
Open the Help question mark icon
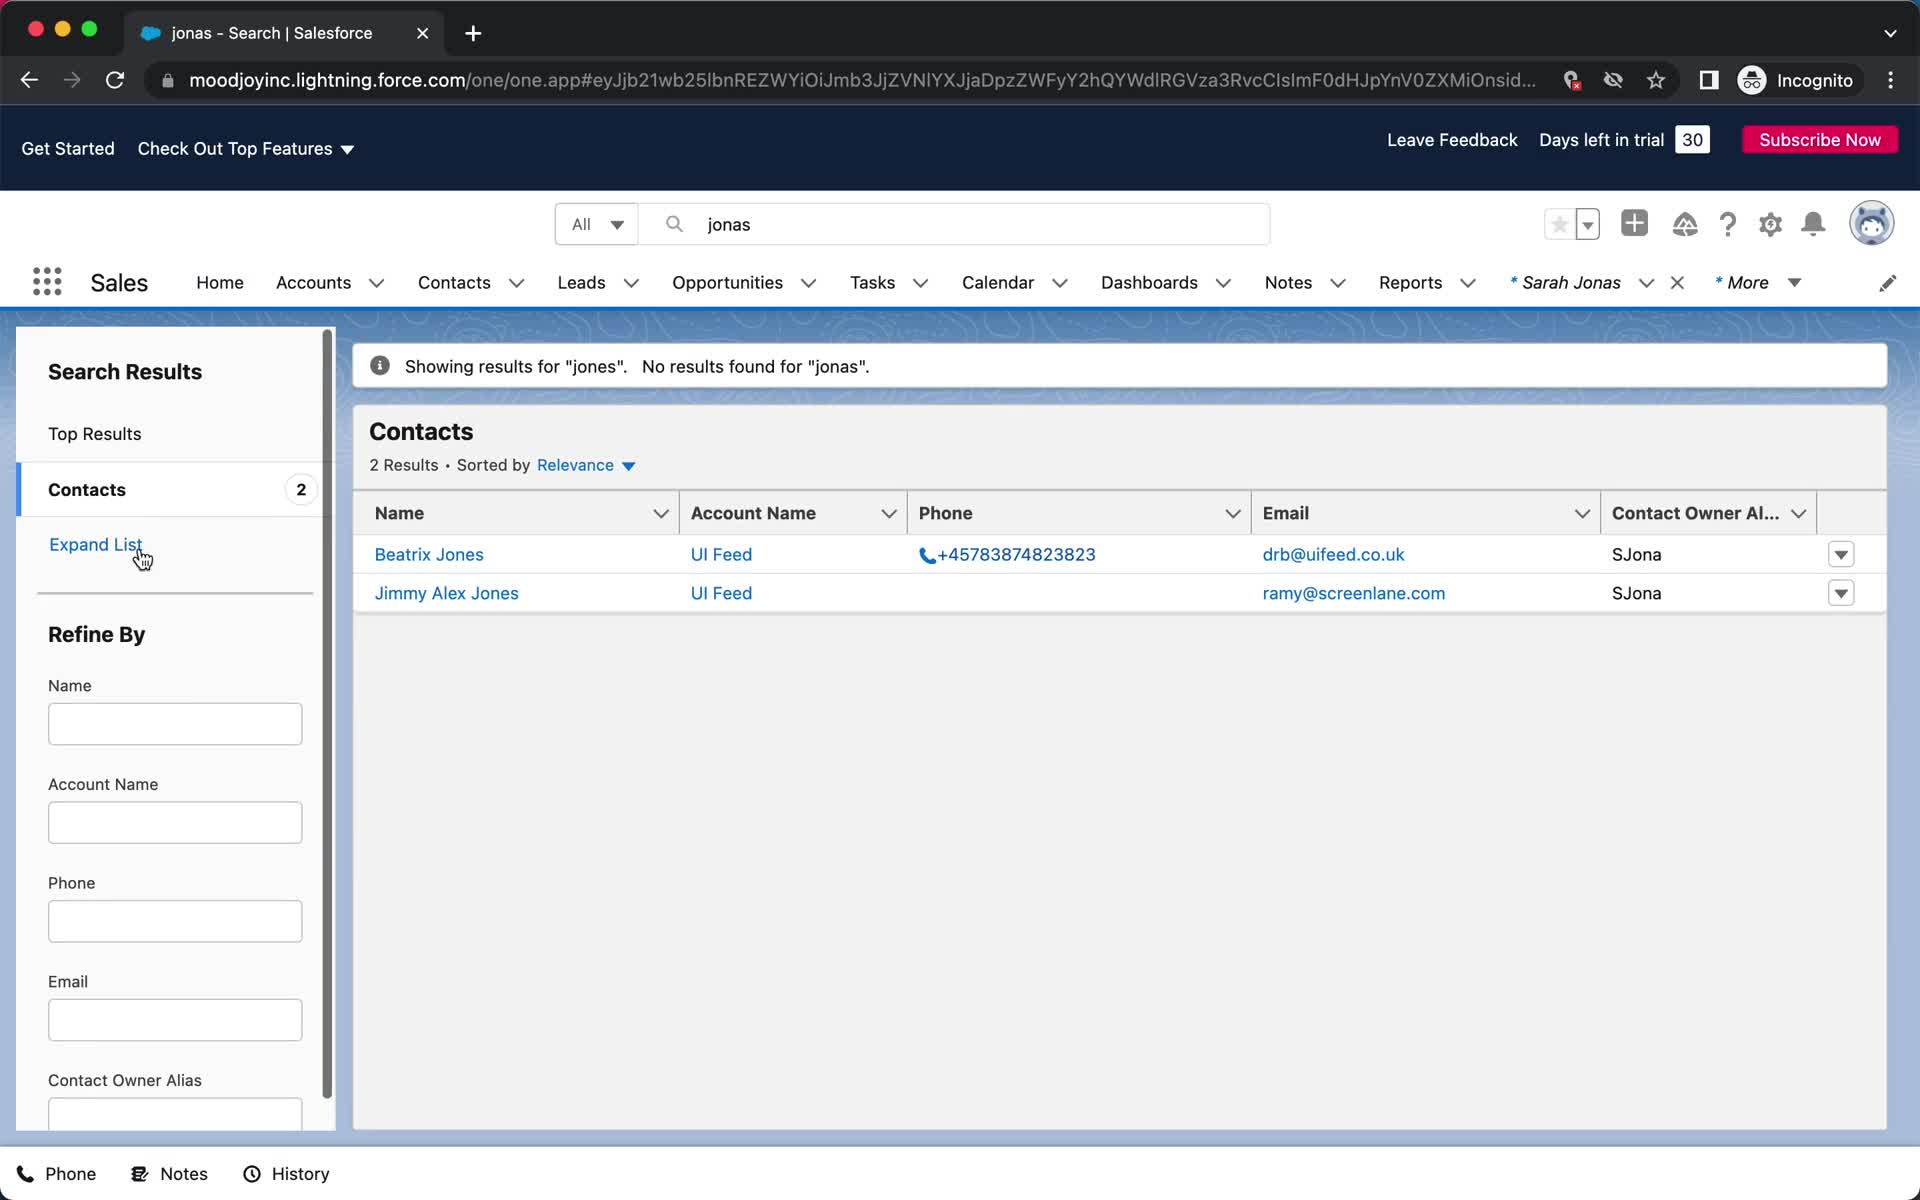pos(1727,225)
